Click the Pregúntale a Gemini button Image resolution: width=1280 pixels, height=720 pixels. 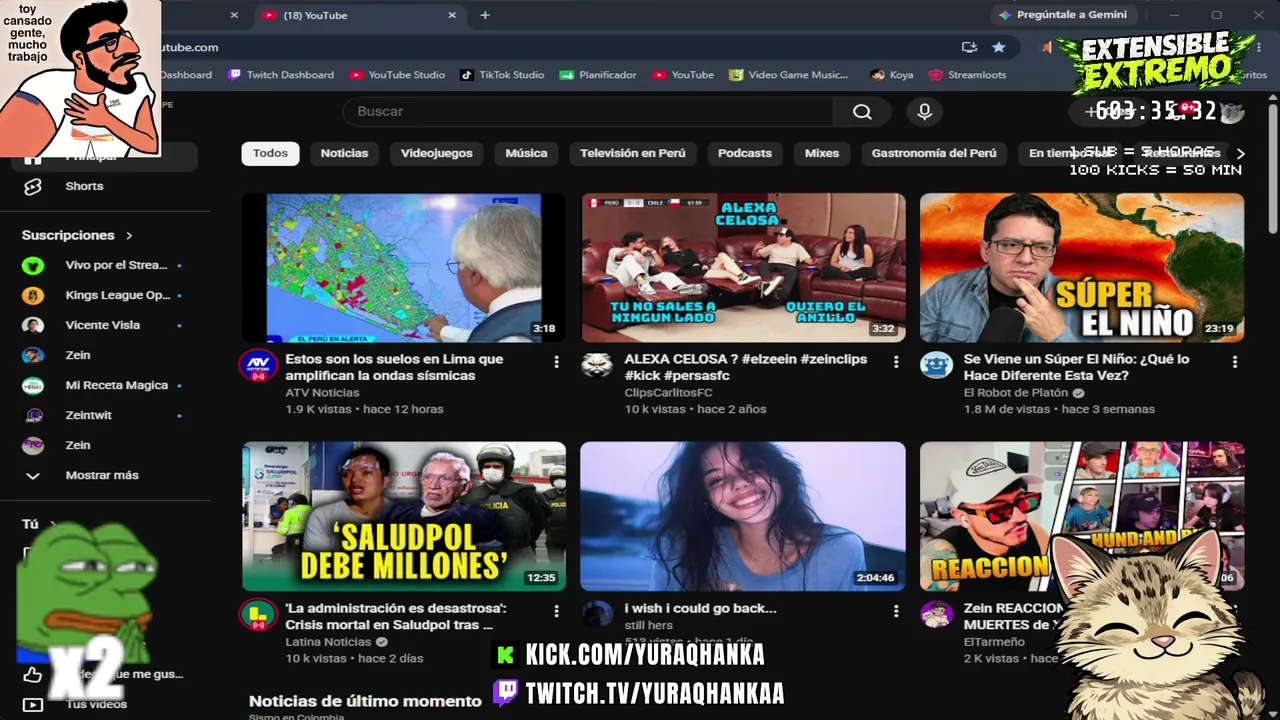(1062, 15)
